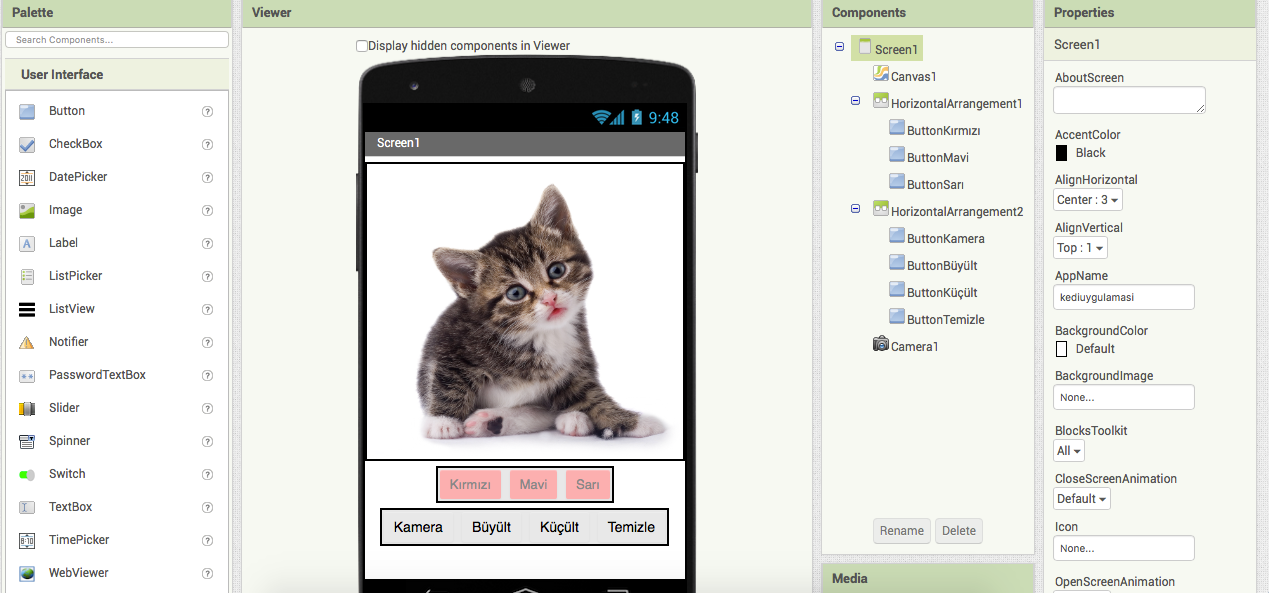Open the BlocksToolkit All dropdown
This screenshot has height=593, width=1269.
click(1069, 451)
